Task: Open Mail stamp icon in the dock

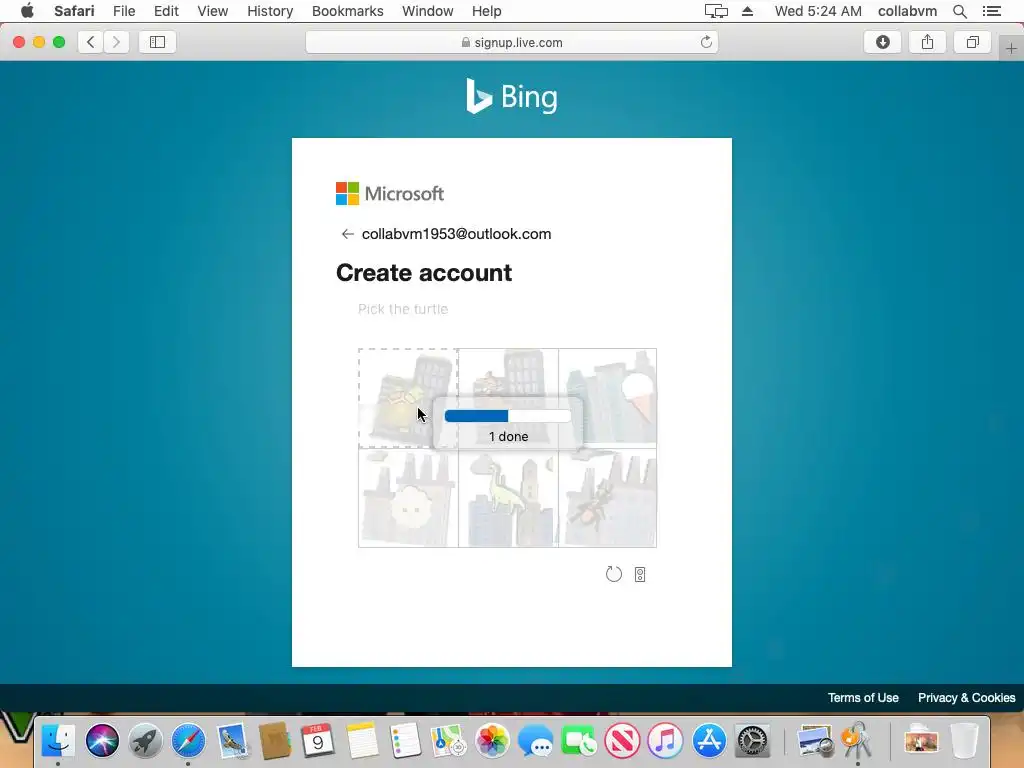Action: click(x=232, y=741)
